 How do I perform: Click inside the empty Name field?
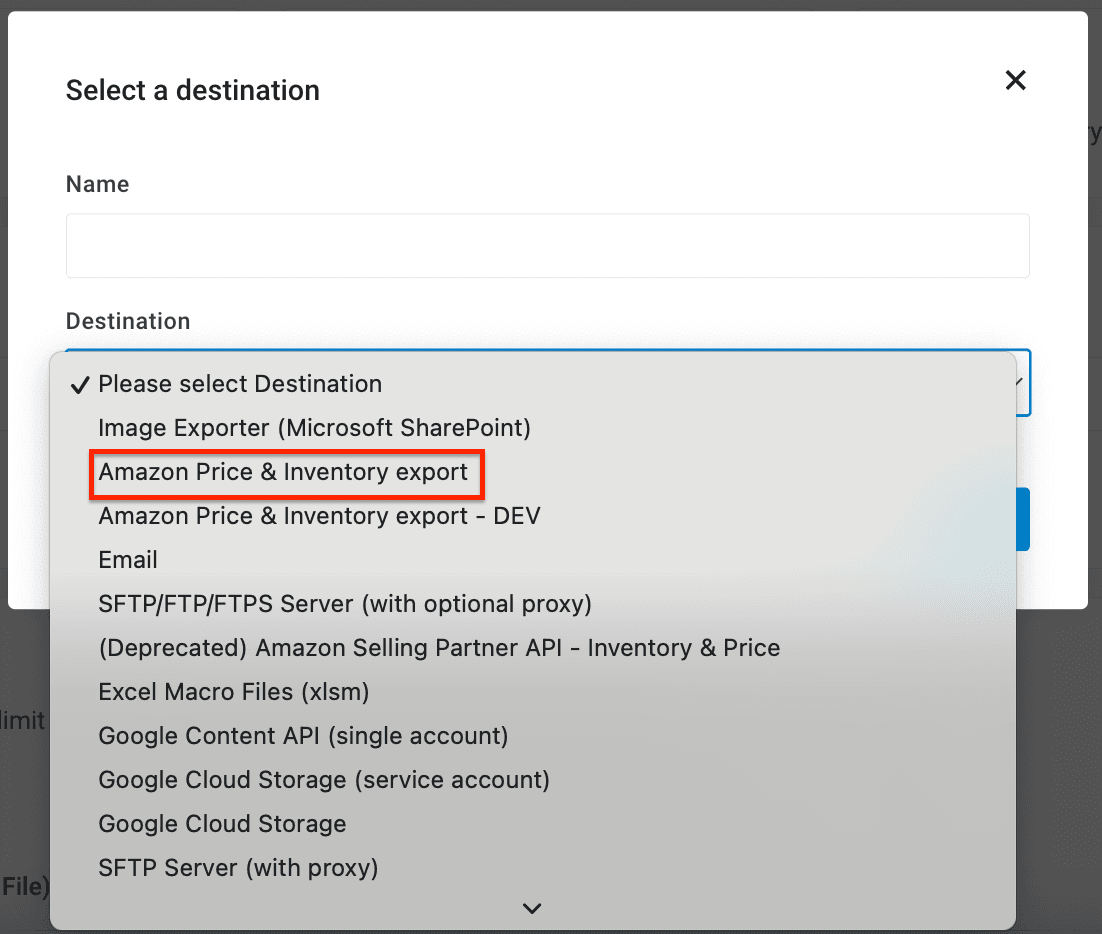(x=548, y=245)
